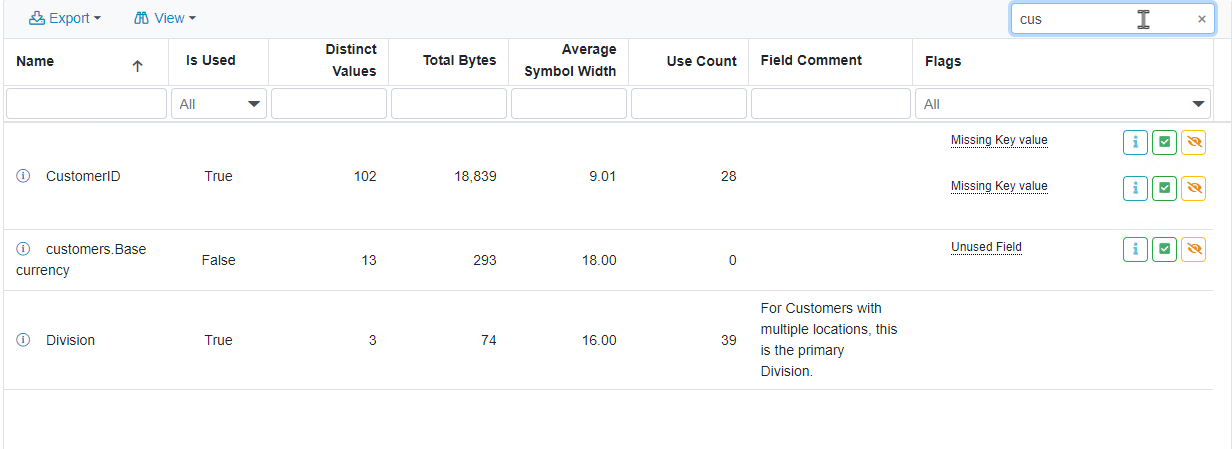This screenshot has height=449, width=1232.
Task: Toggle green checkmark on second Missing Key value flag
Action: (x=1164, y=188)
